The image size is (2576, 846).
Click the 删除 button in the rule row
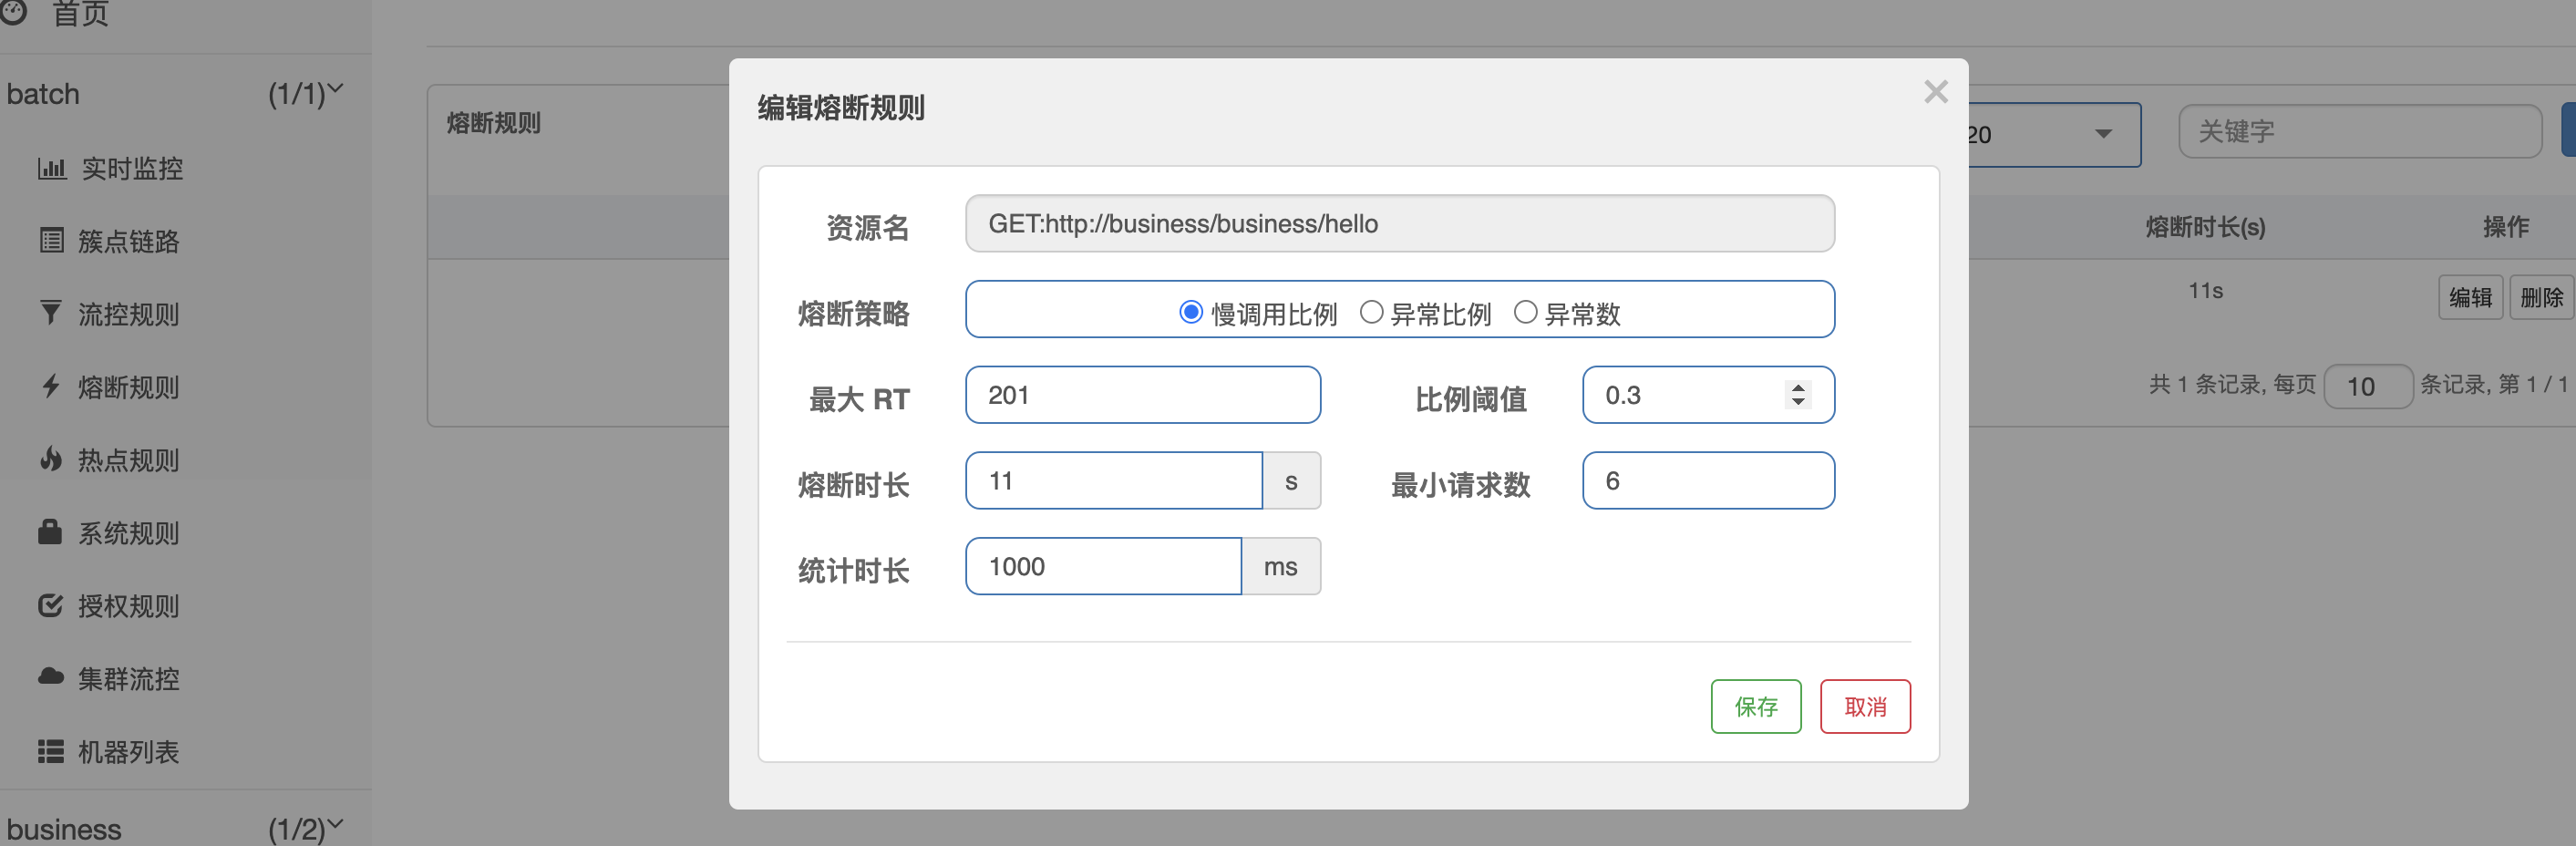point(2541,297)
